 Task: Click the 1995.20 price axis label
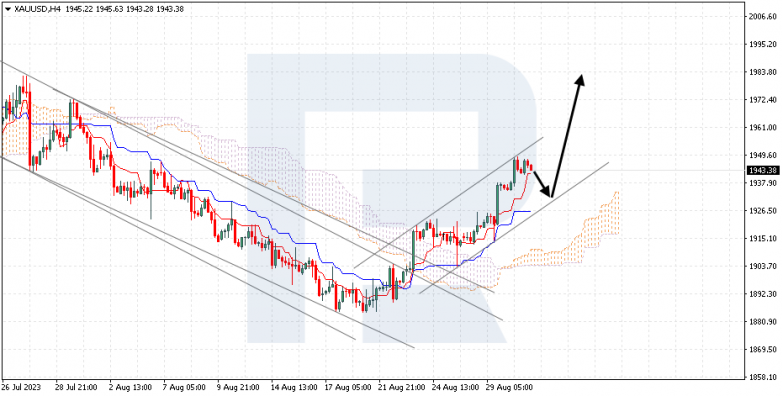763,44
